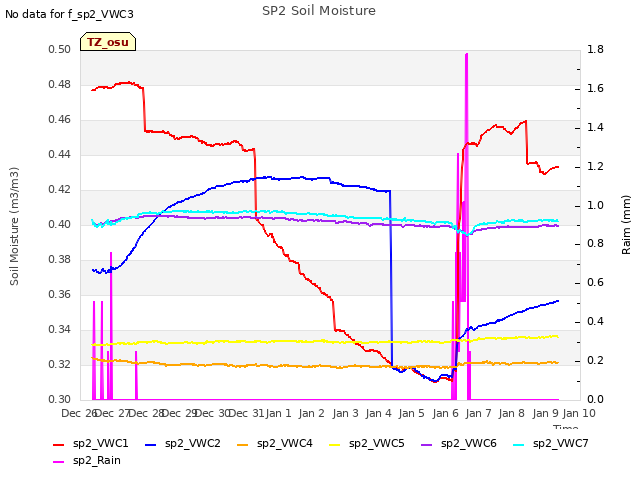
Task: Click the 0.8 right axis tick label
Action: pos(596,244)
